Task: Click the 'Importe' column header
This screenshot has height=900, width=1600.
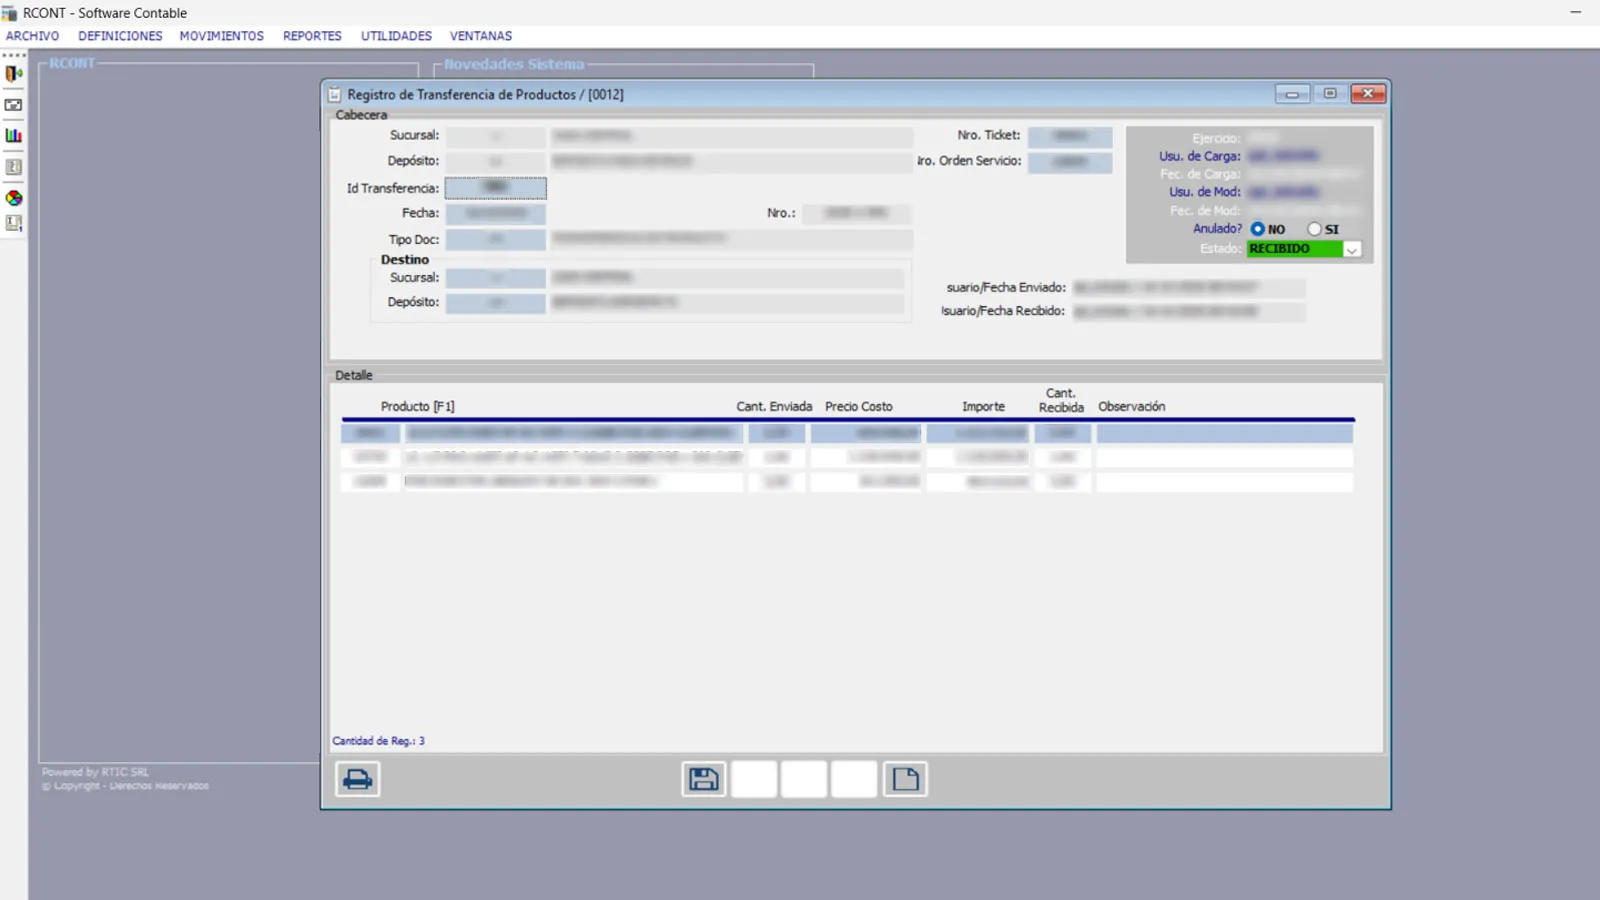Action: point(983,407)
